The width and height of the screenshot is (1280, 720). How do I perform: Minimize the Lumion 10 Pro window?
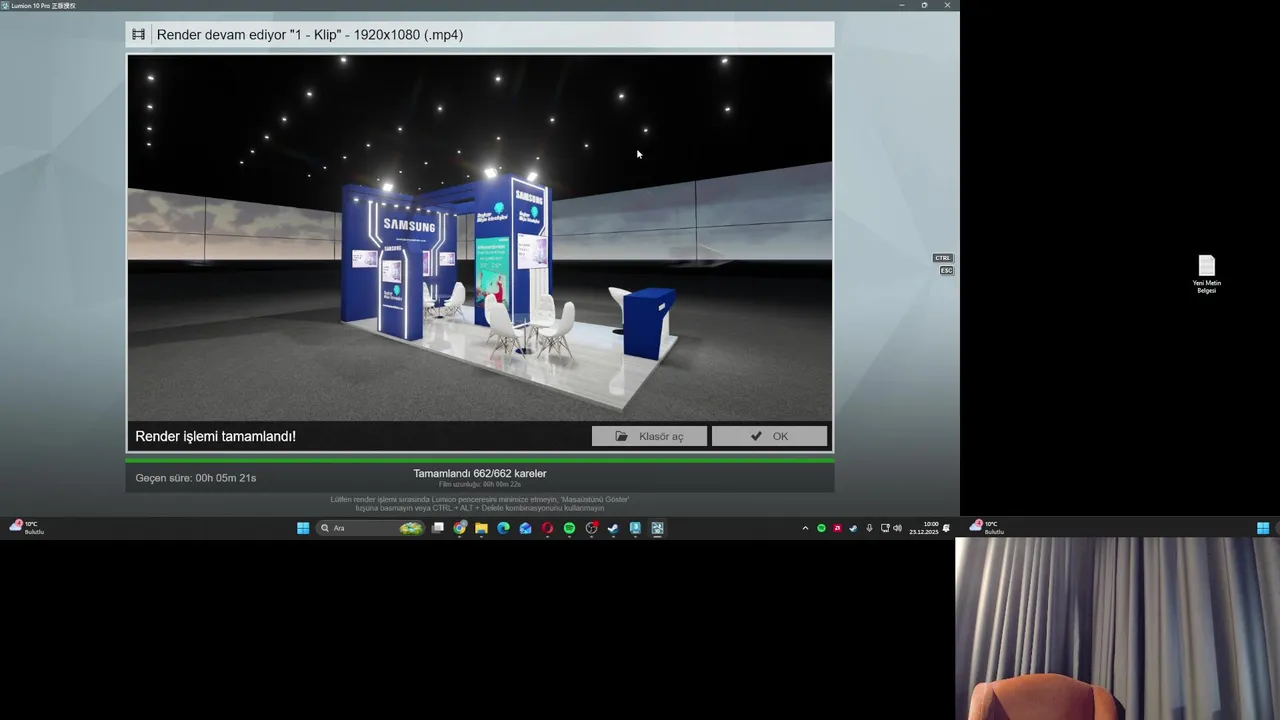point(902,5)
